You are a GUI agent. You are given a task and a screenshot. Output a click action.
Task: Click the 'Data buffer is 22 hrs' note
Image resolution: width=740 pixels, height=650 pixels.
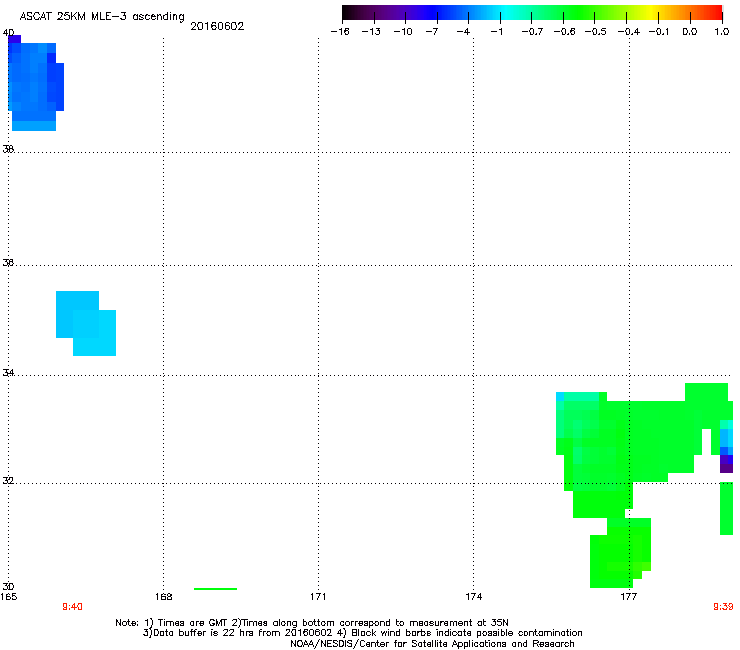[x=362, y=633]
